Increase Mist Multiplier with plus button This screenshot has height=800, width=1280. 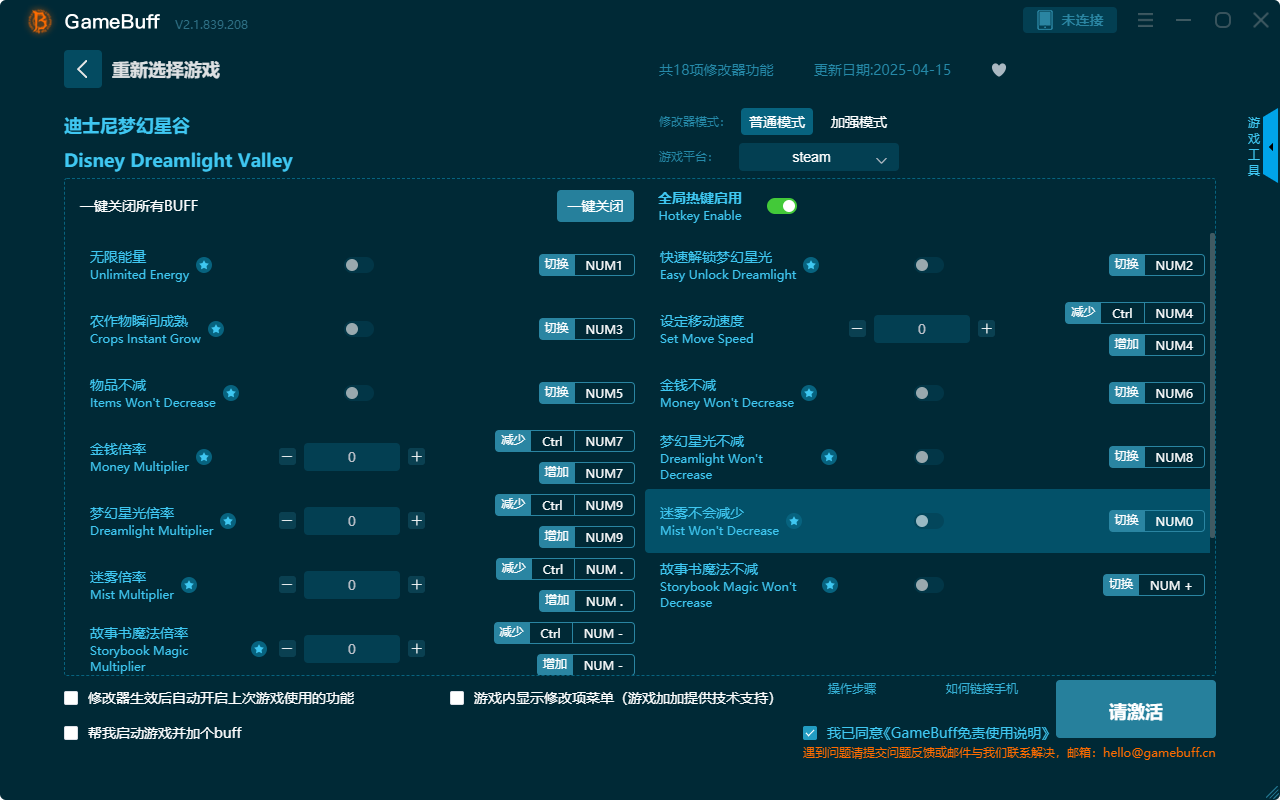point(417,585)
